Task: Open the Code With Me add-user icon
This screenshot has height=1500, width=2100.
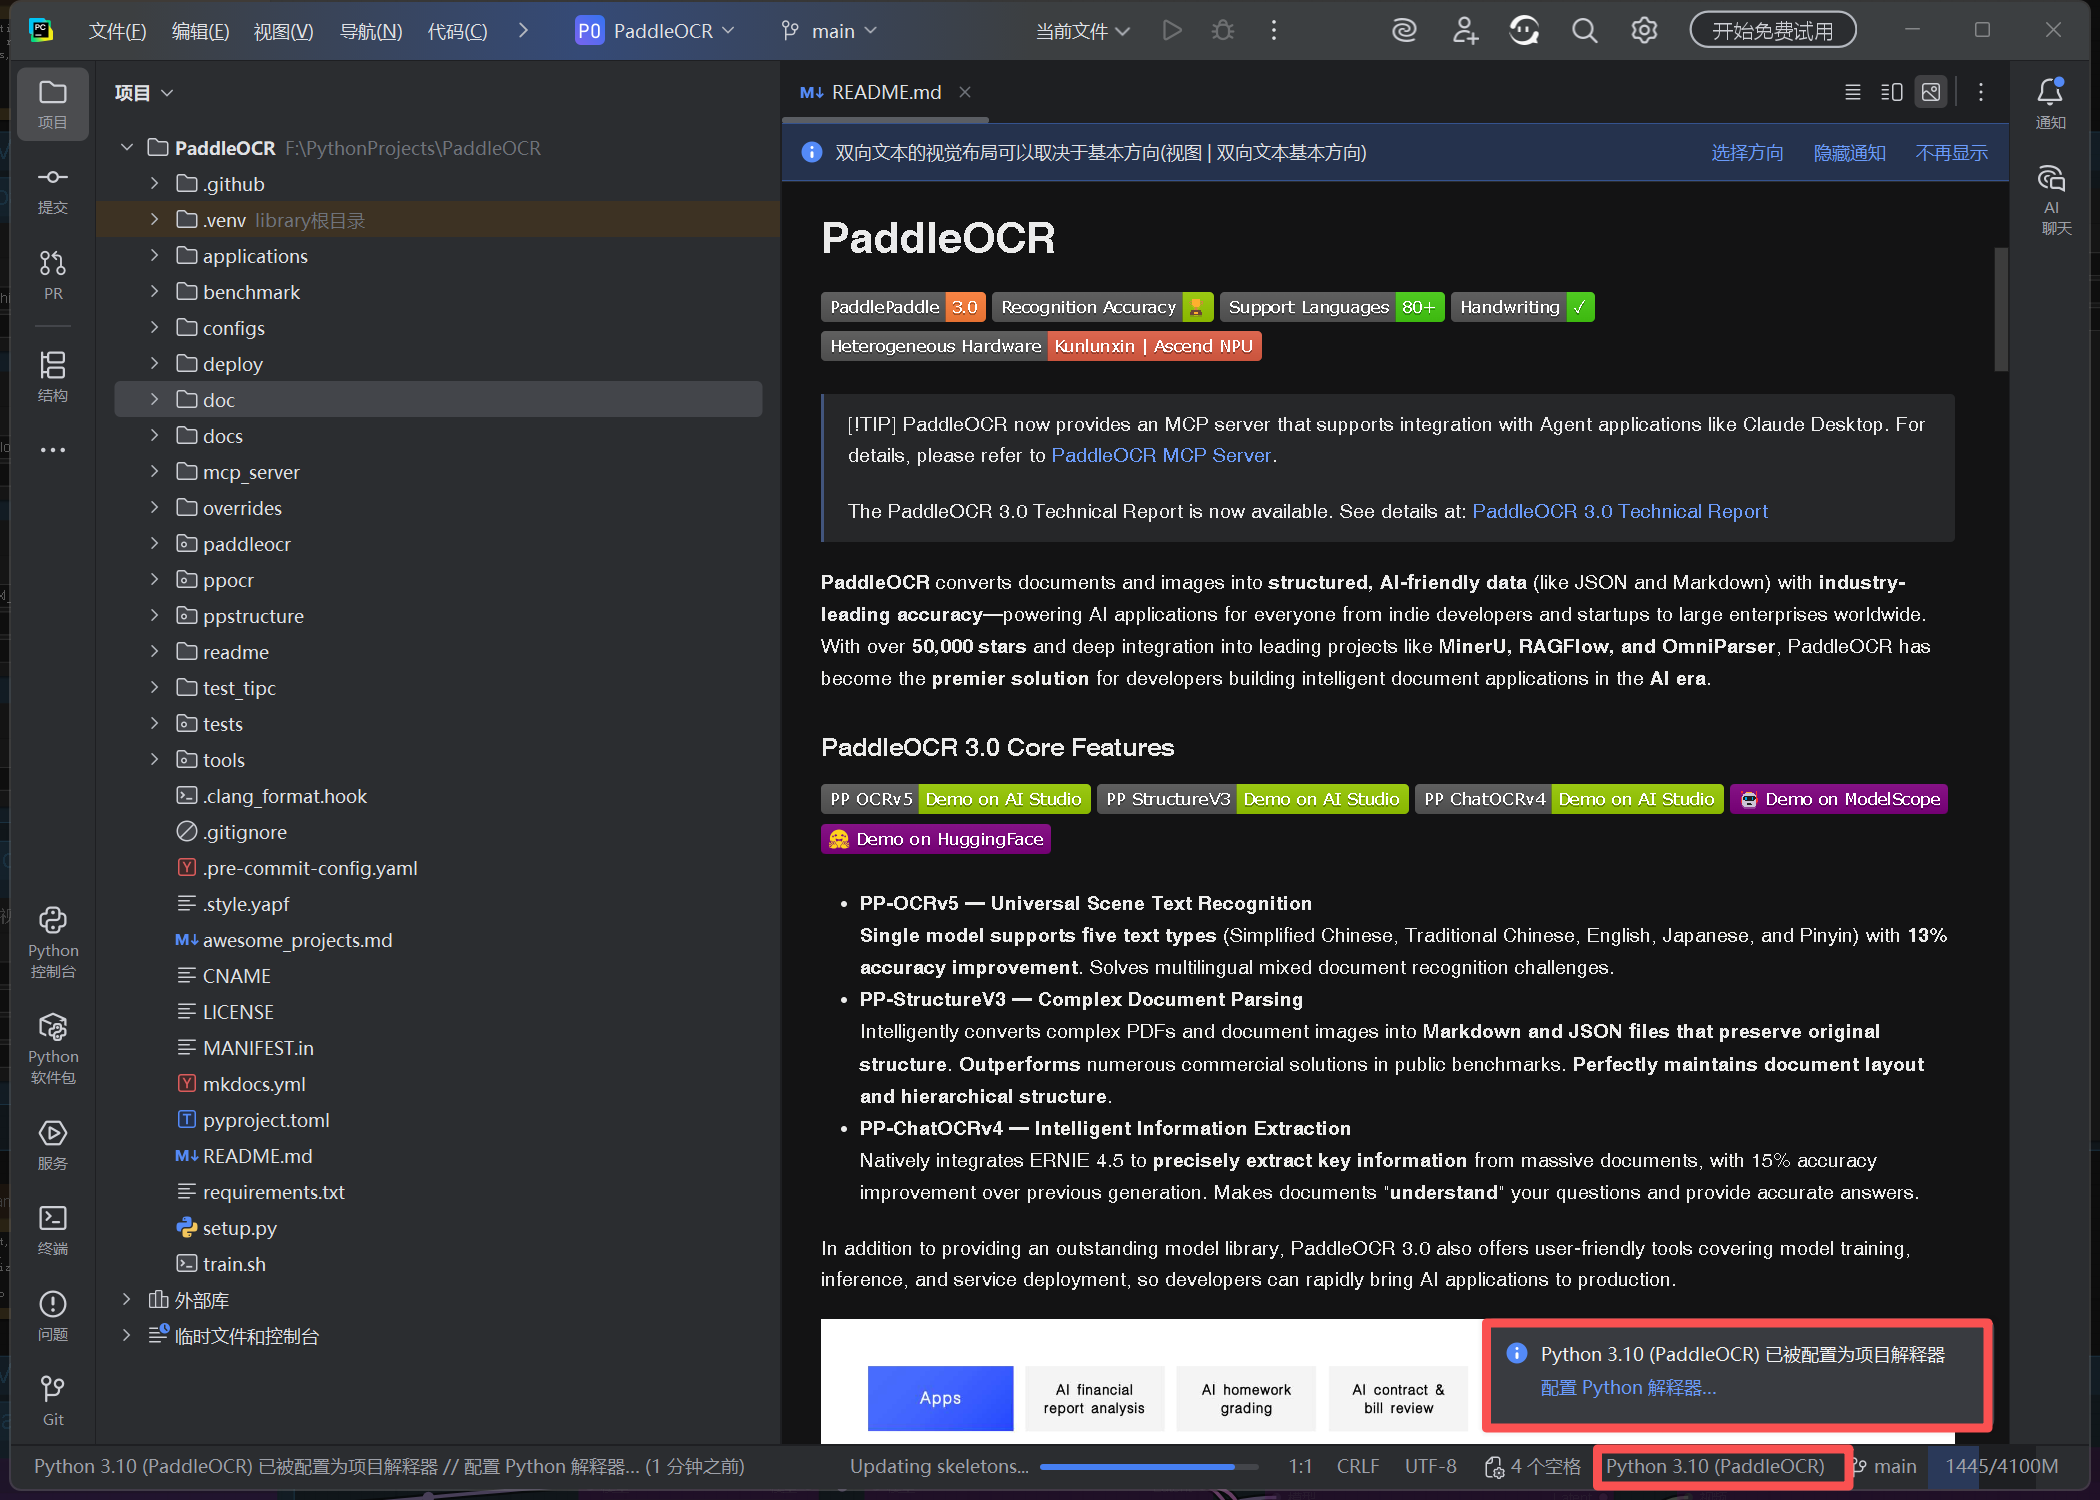Action: pos(1465,31)
